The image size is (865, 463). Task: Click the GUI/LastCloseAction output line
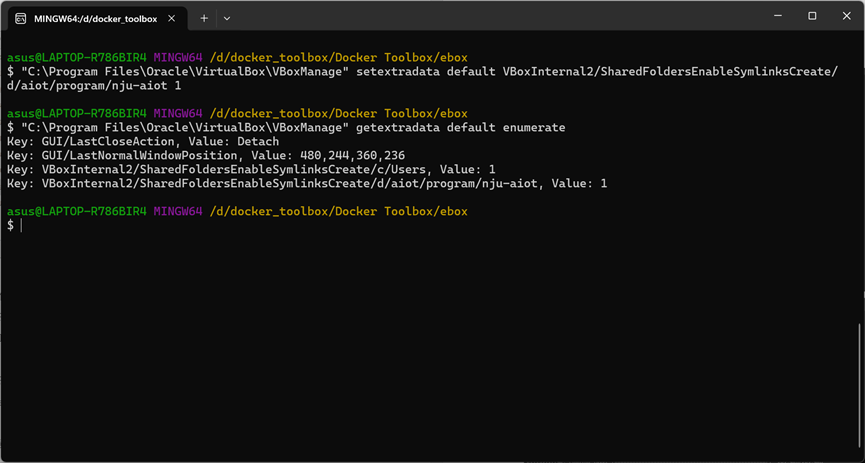[x=143, y=141]
